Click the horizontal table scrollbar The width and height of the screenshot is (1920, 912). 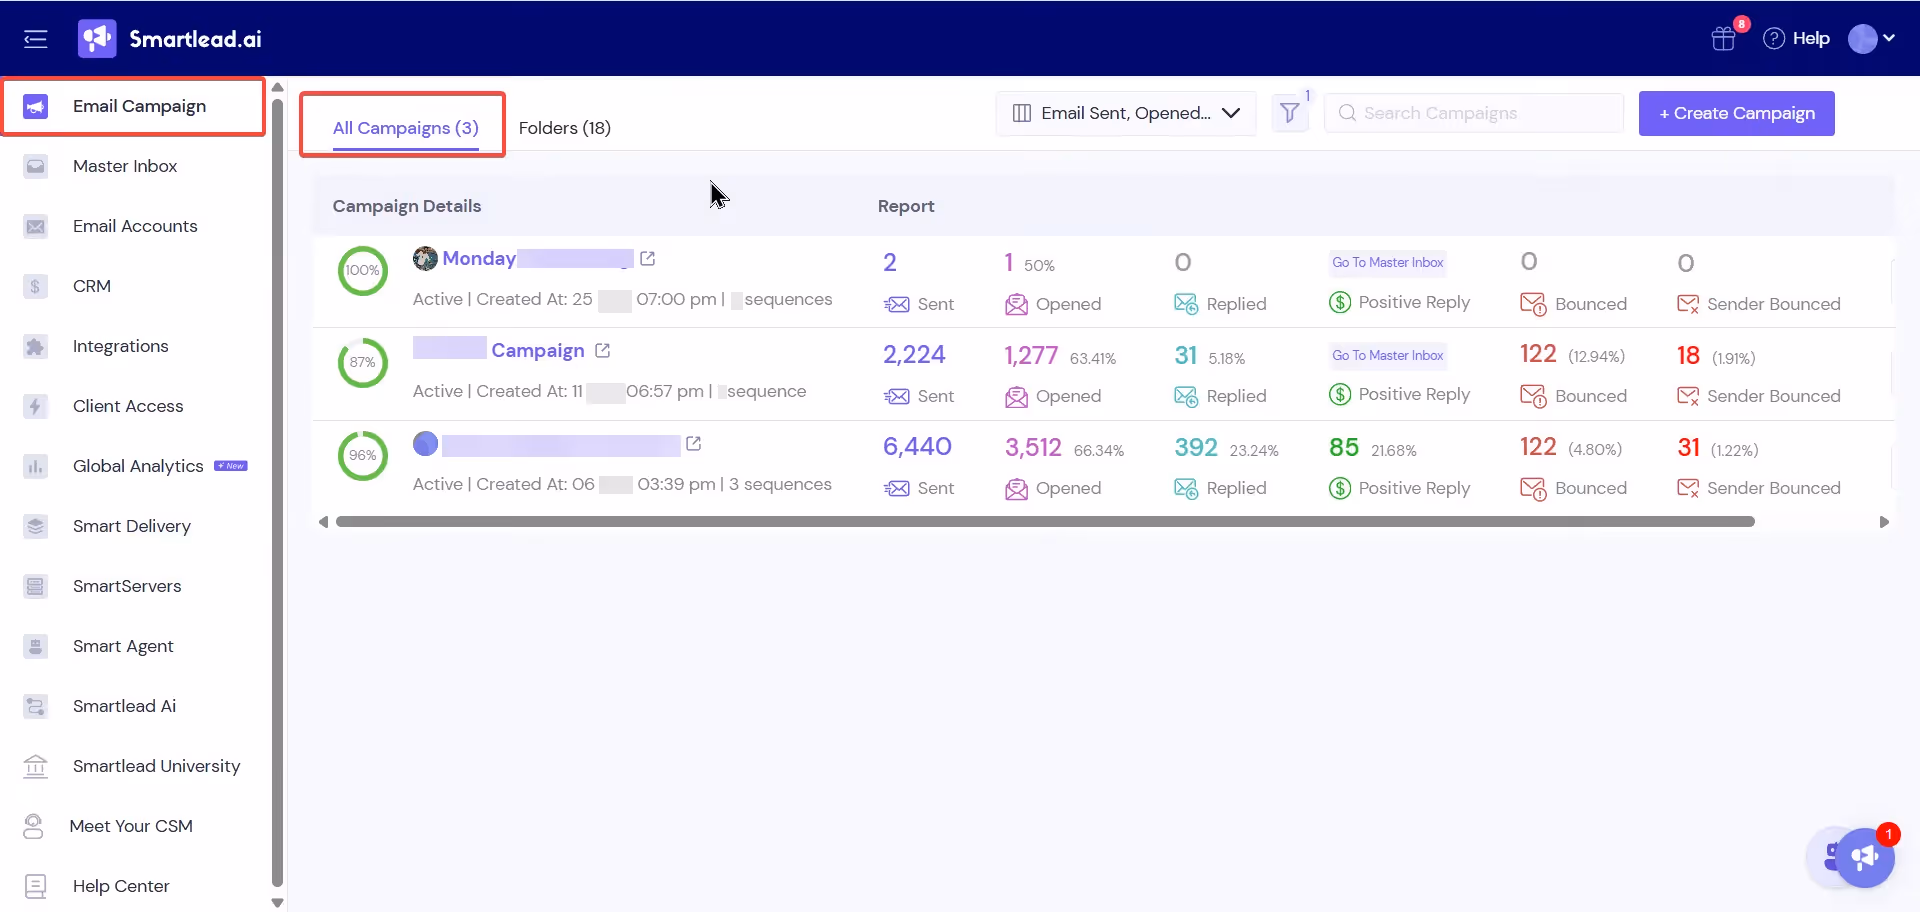1045,522
